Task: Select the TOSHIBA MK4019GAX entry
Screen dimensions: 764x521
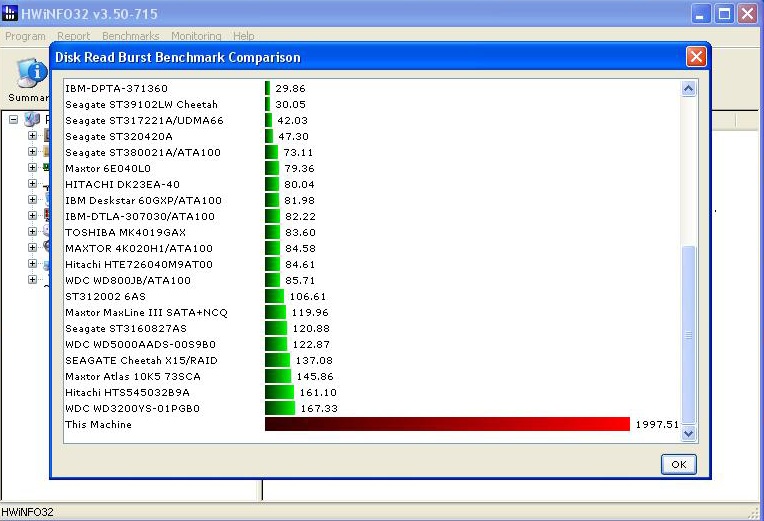Action: pyautogui.click(x=126, y=232)
